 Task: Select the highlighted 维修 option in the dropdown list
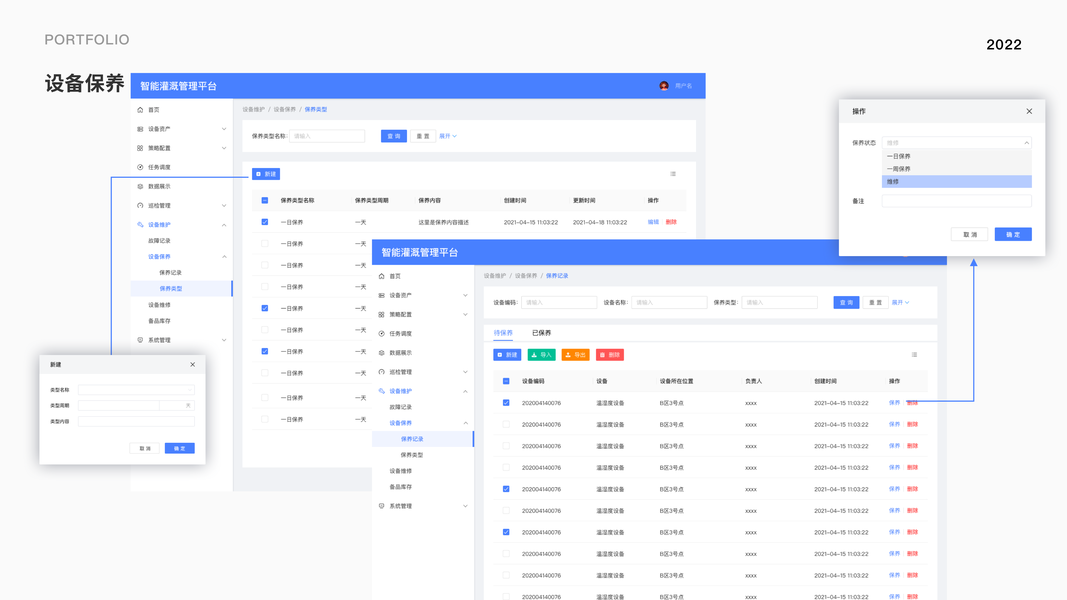tap(957, 182)
